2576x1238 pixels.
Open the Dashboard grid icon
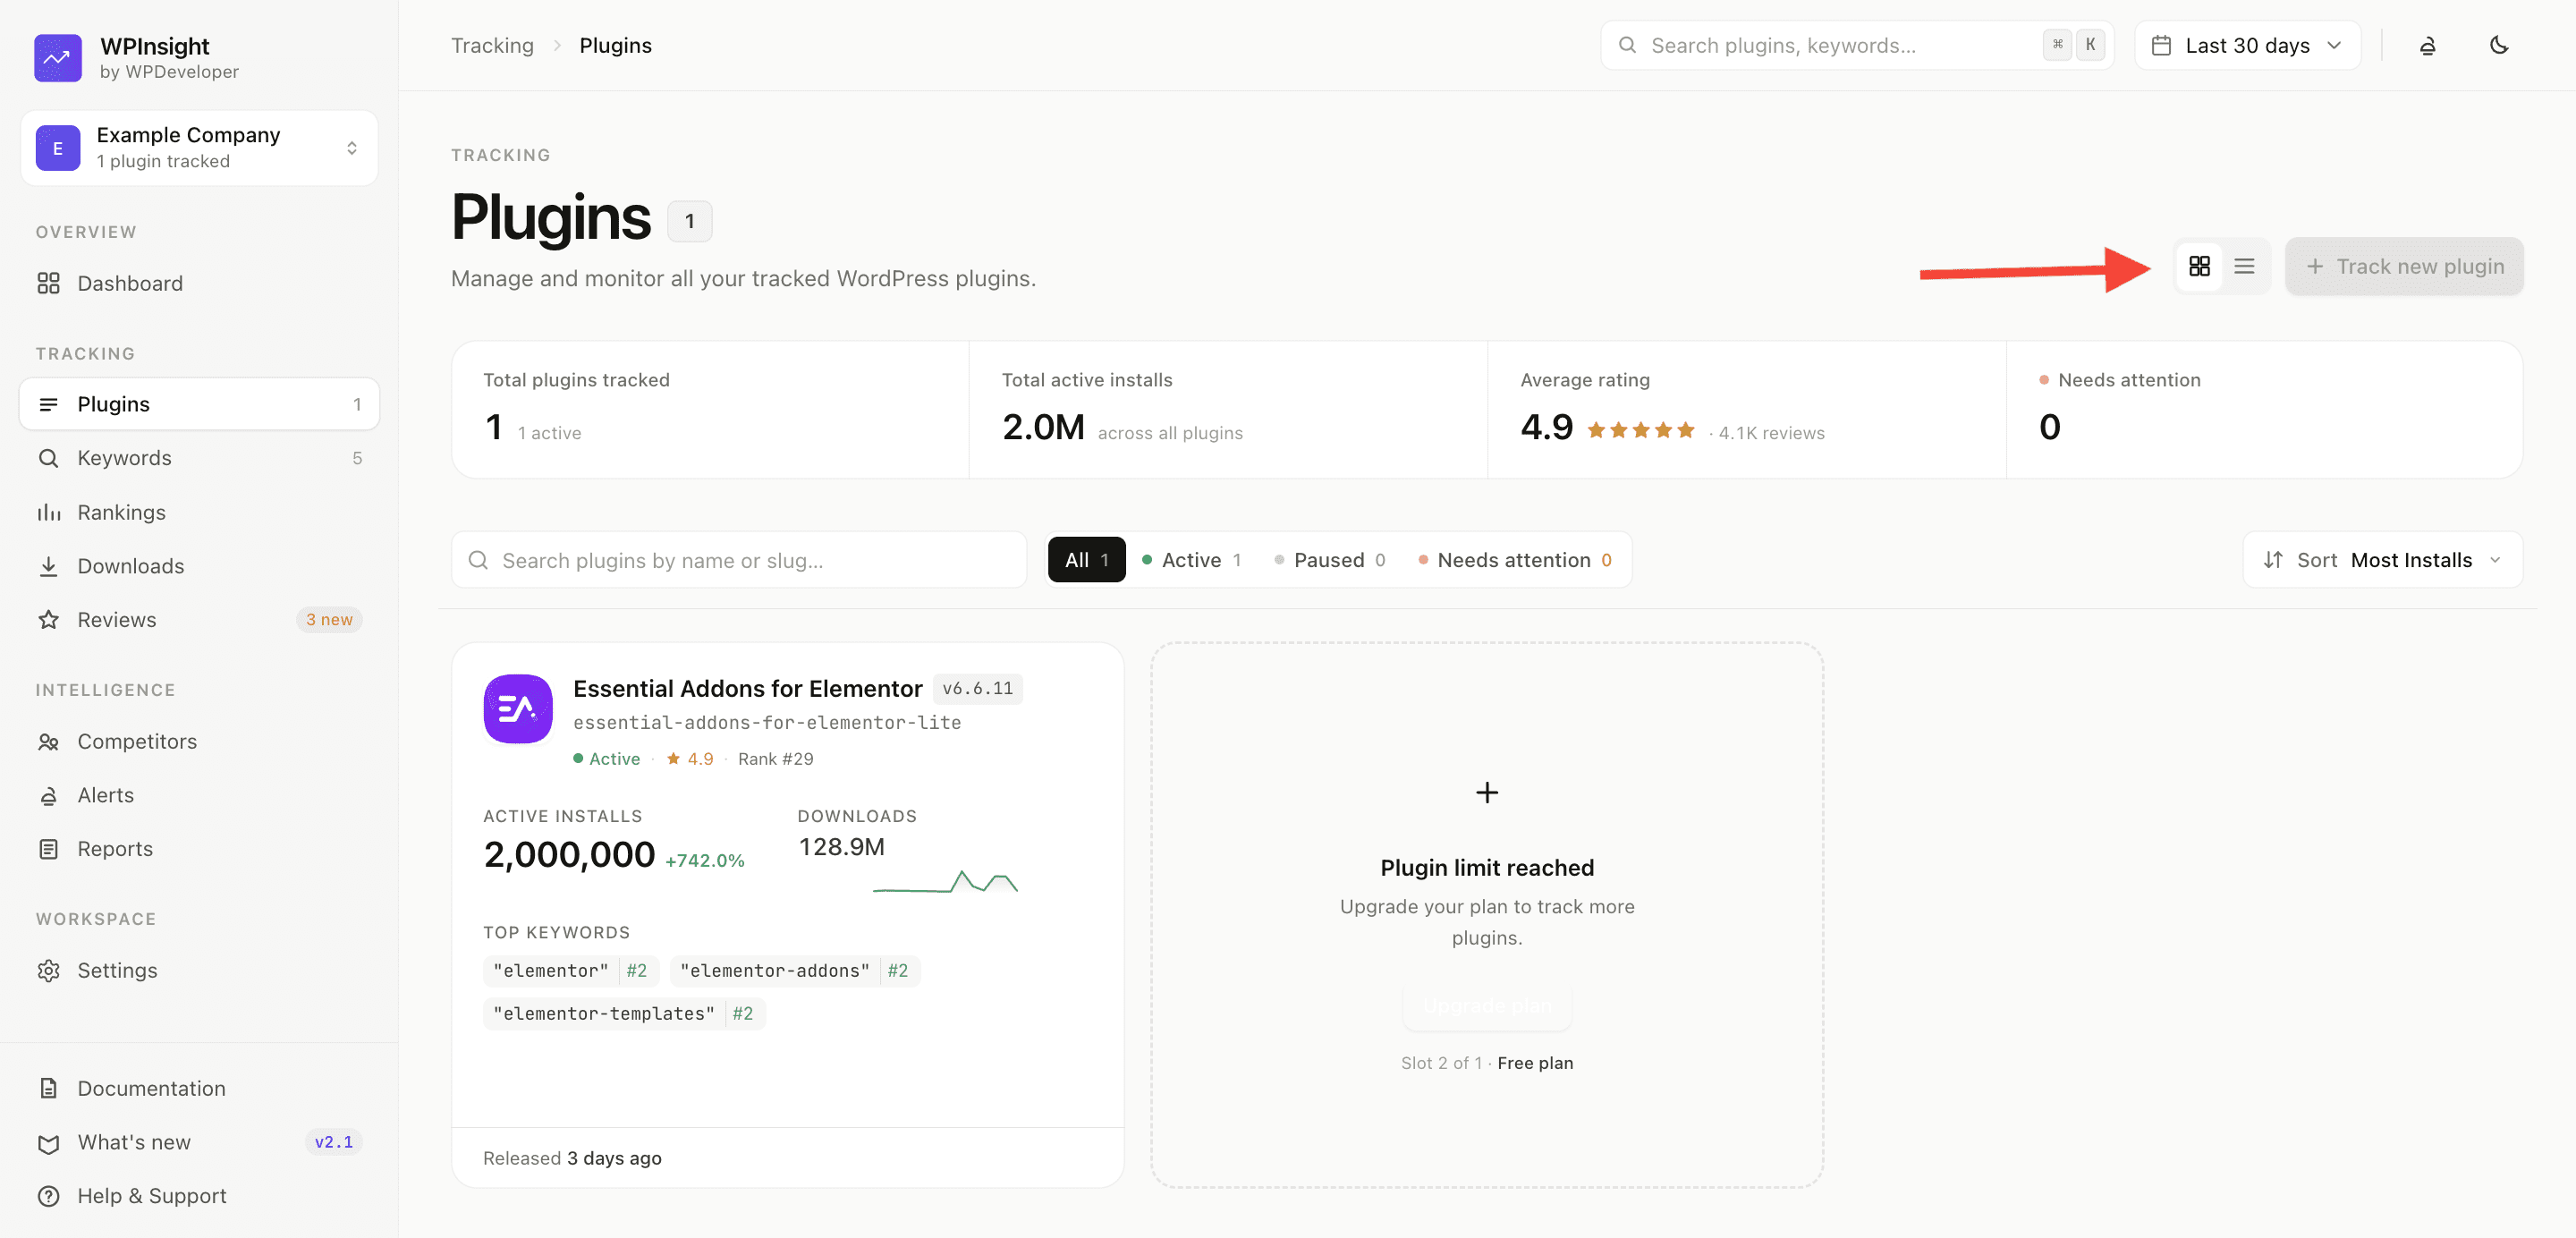pyautogui.click(x=48, y=283)
